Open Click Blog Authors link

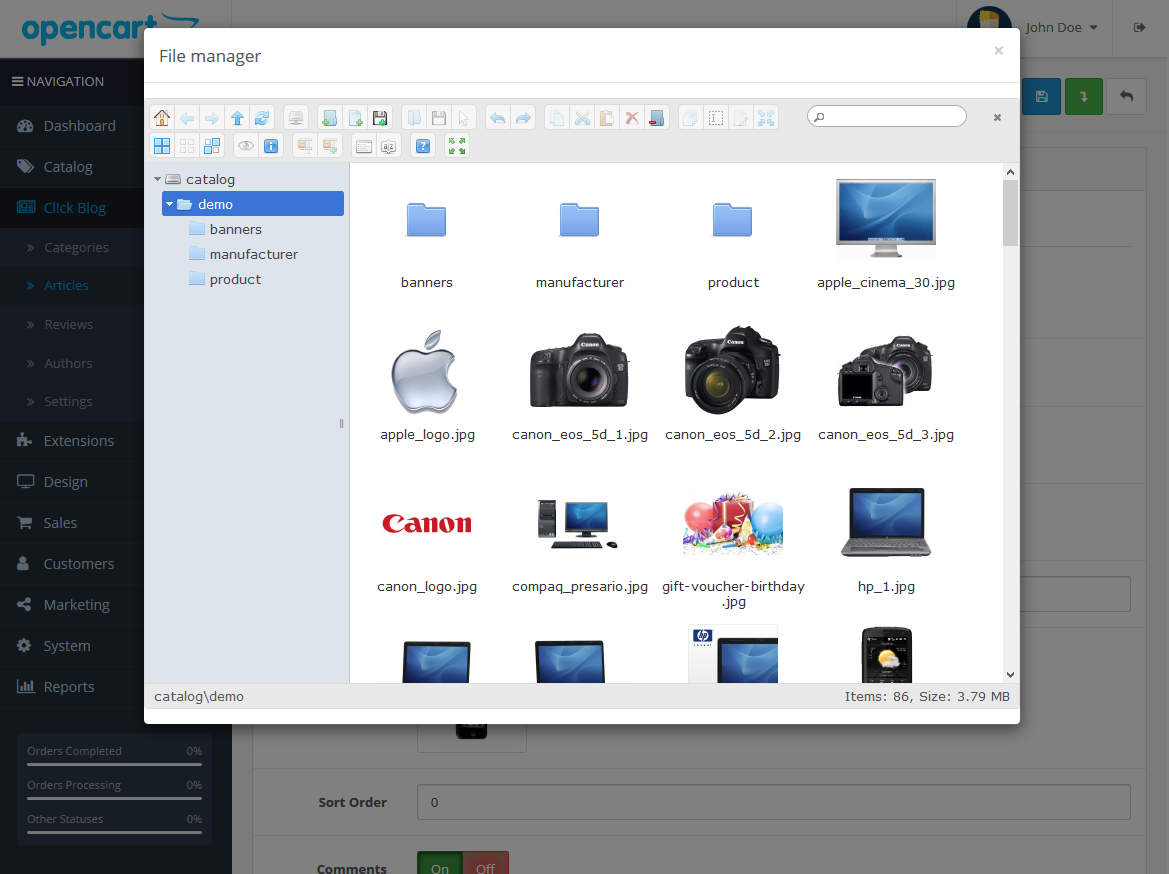coord(68,363)
